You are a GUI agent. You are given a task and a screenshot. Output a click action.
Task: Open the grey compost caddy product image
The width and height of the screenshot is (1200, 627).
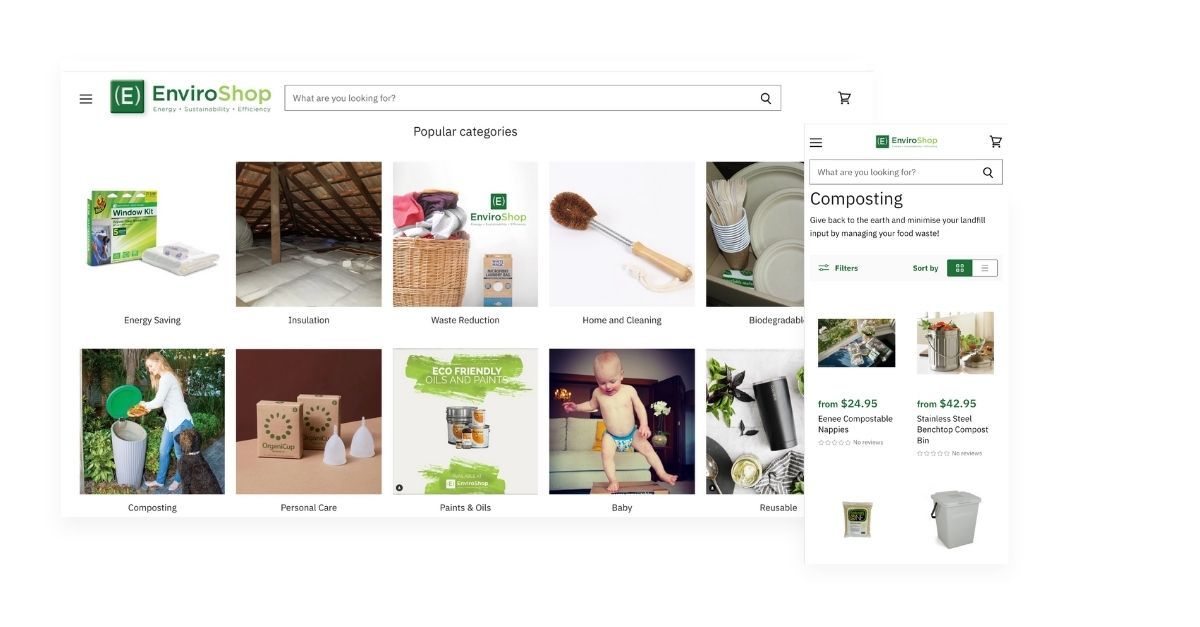955,519
